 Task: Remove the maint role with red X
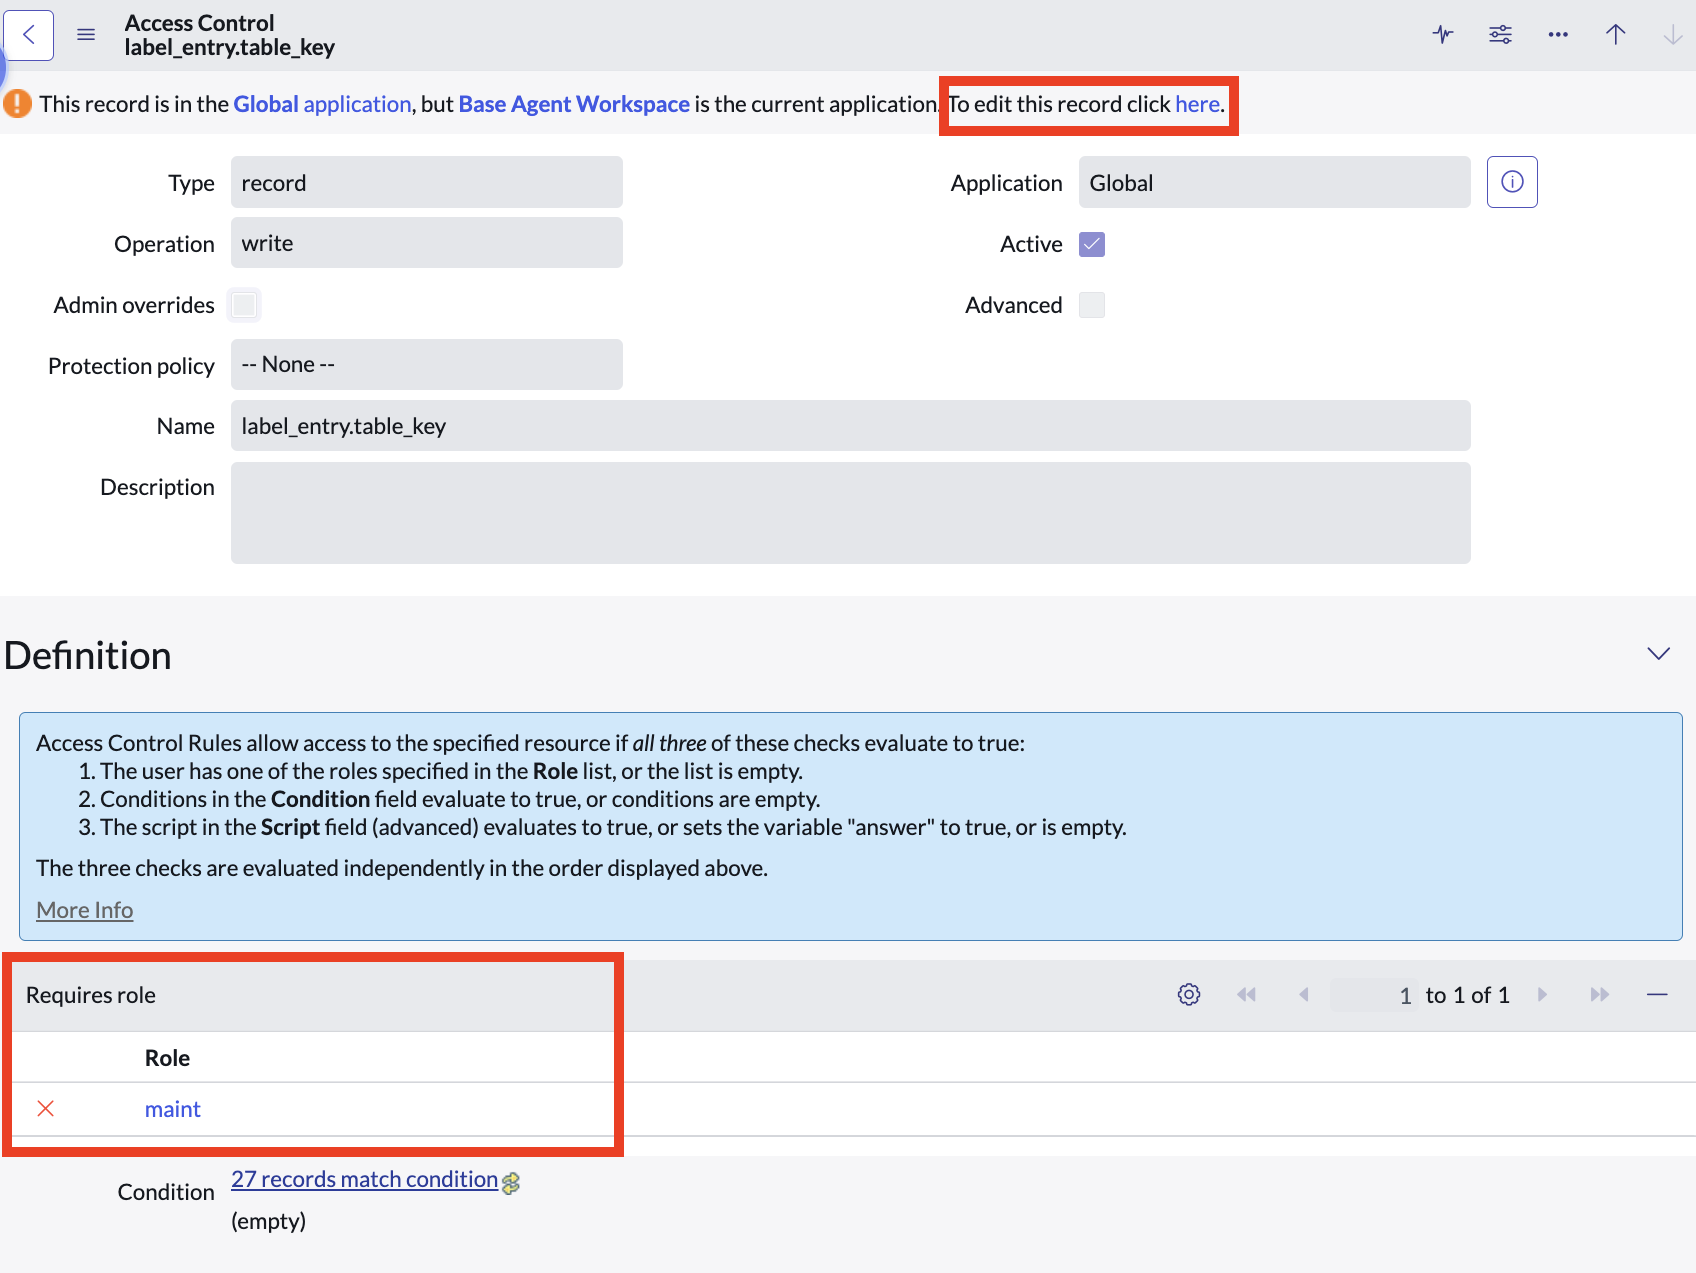pos(46,1108)
